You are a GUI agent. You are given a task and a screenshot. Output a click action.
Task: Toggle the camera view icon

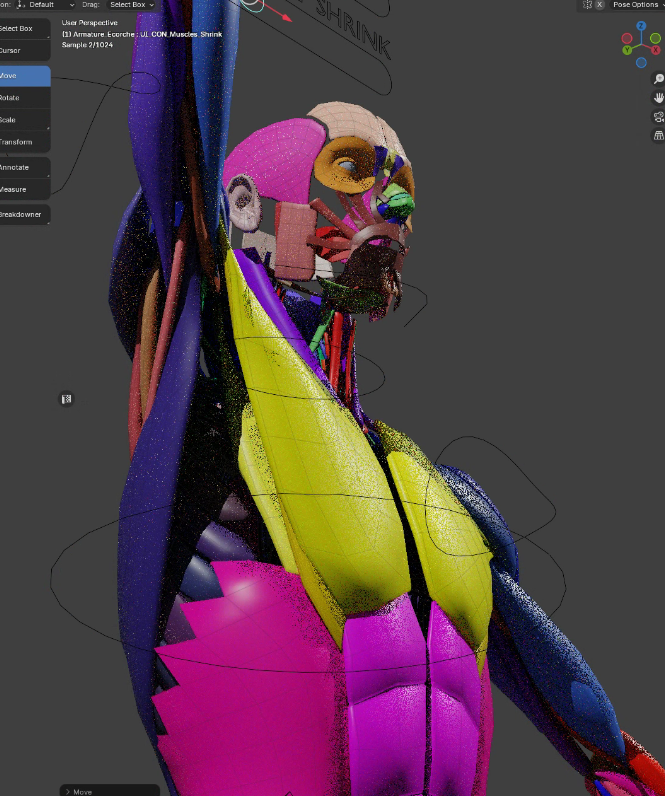tap(658, 117)
